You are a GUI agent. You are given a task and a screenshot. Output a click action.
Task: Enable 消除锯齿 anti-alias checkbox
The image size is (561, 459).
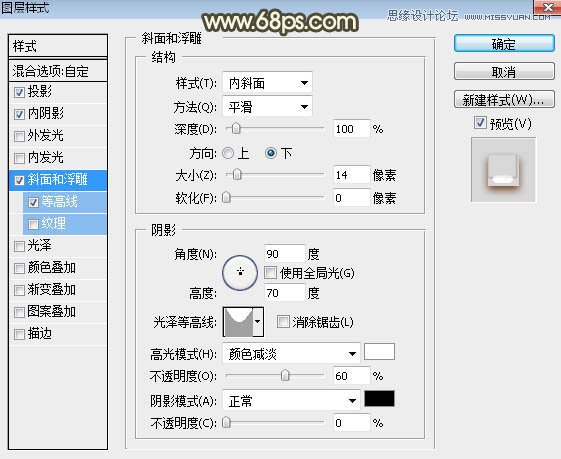click(x=283, y=322)
